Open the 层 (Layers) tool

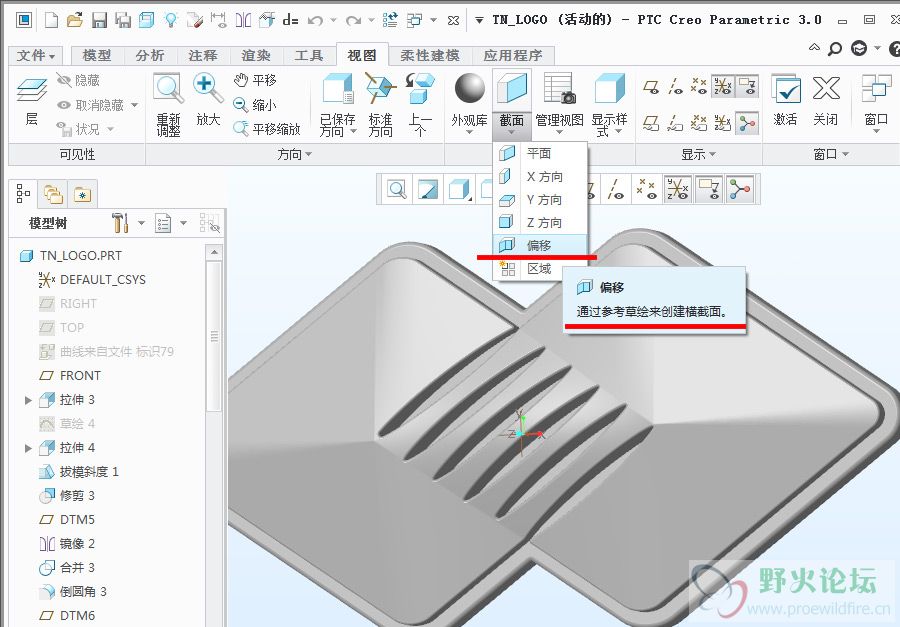click(x=32, y=99)
